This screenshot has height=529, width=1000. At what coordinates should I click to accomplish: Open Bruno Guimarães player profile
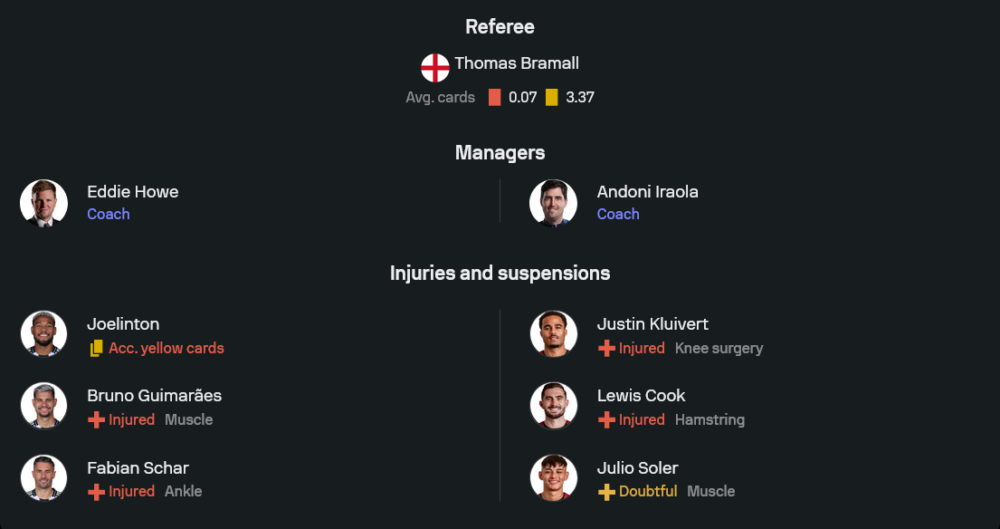pos(154,396)
